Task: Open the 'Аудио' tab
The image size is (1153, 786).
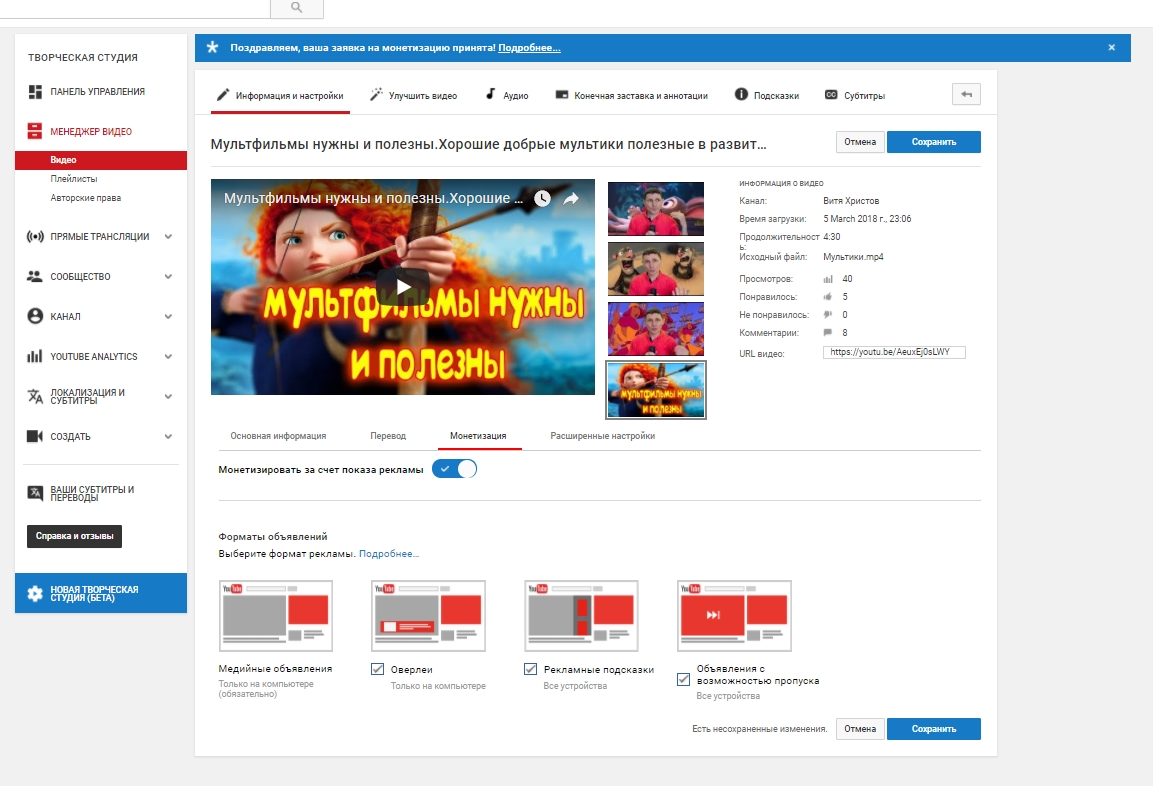Action: tap(507, 96)
